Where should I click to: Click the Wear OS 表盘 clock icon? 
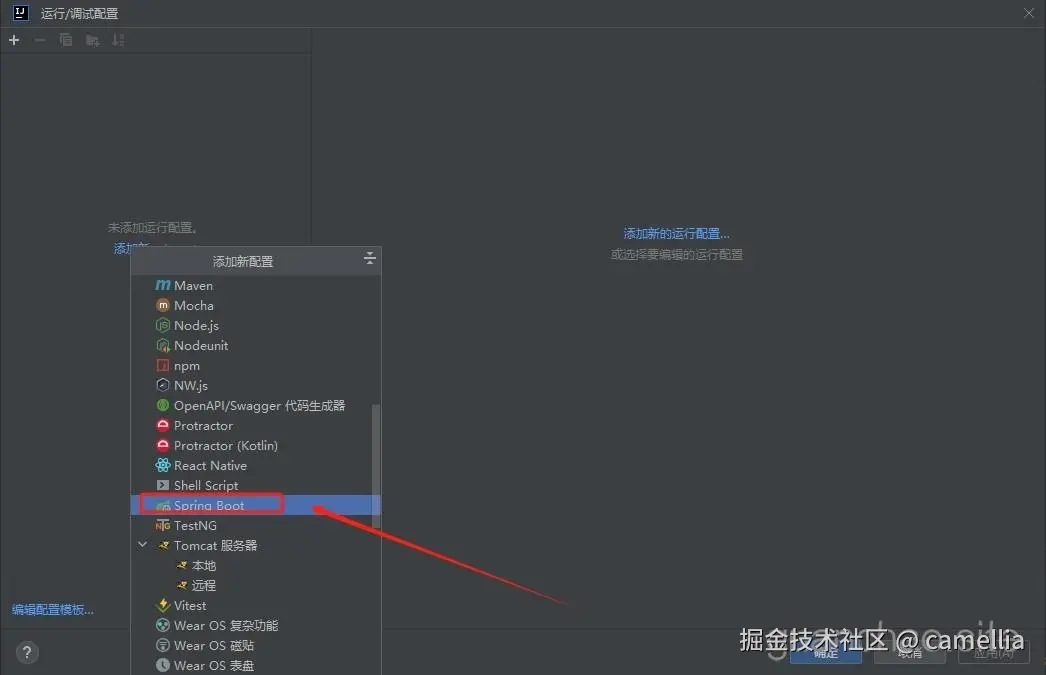[163, 666]
